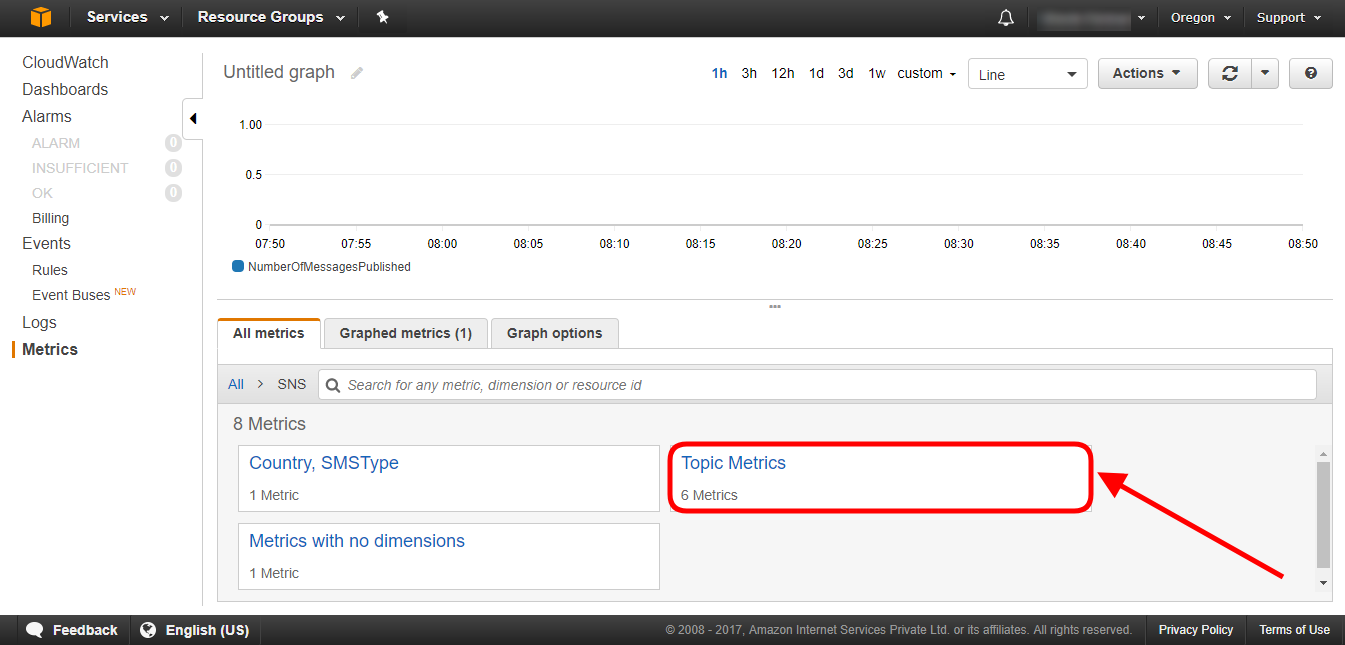Click NumberOfMessagesPublished legend label
The image size is (1345, 645).
pos(329,267)
